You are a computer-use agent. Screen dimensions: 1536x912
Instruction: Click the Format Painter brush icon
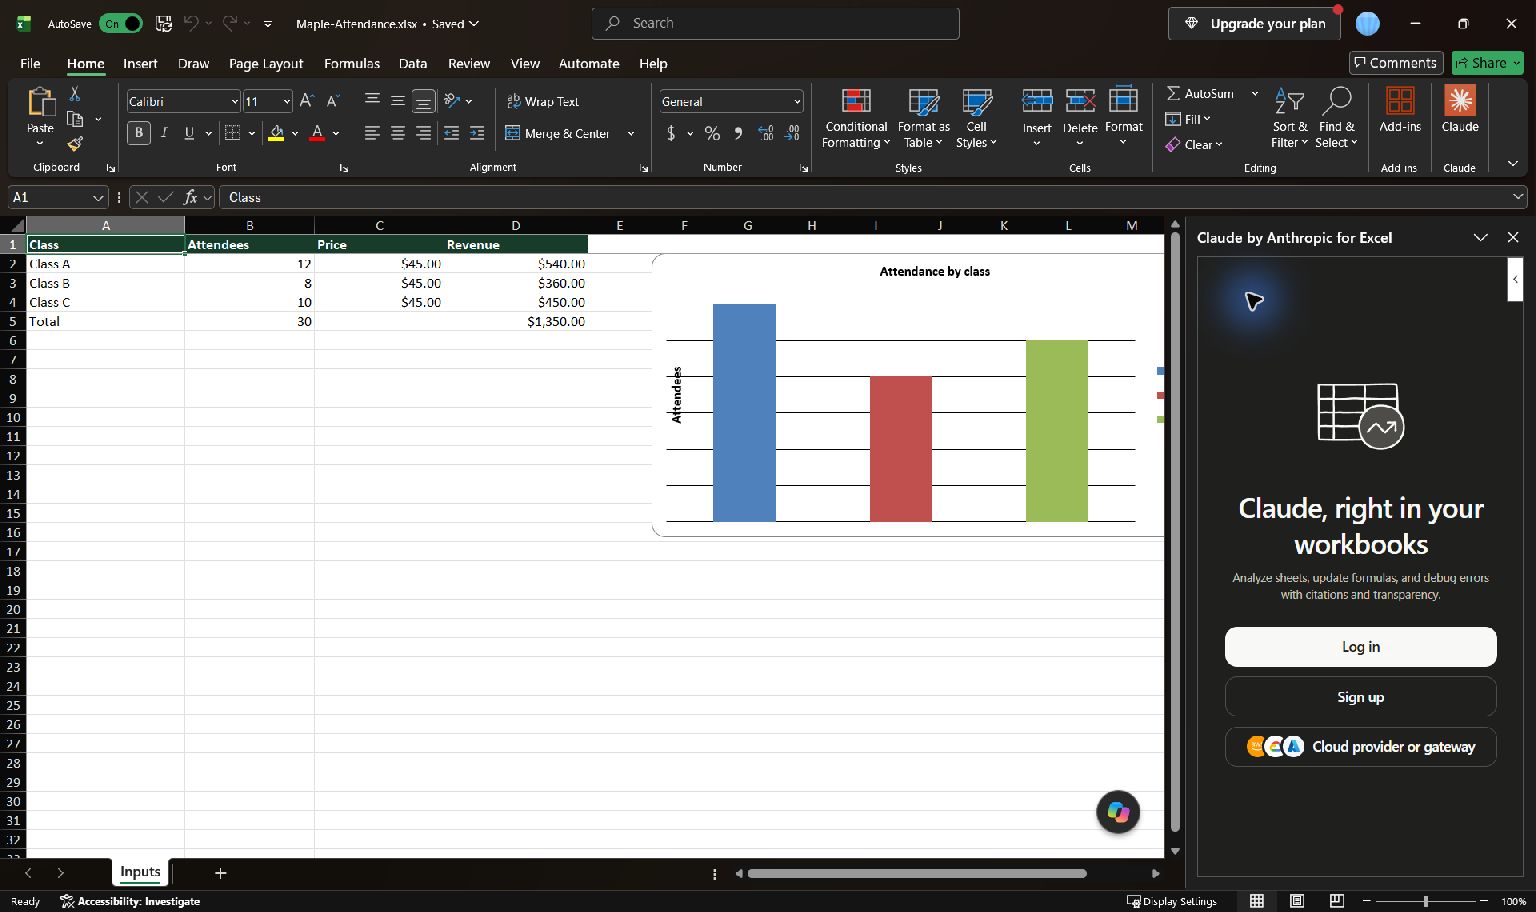point(75,143)
